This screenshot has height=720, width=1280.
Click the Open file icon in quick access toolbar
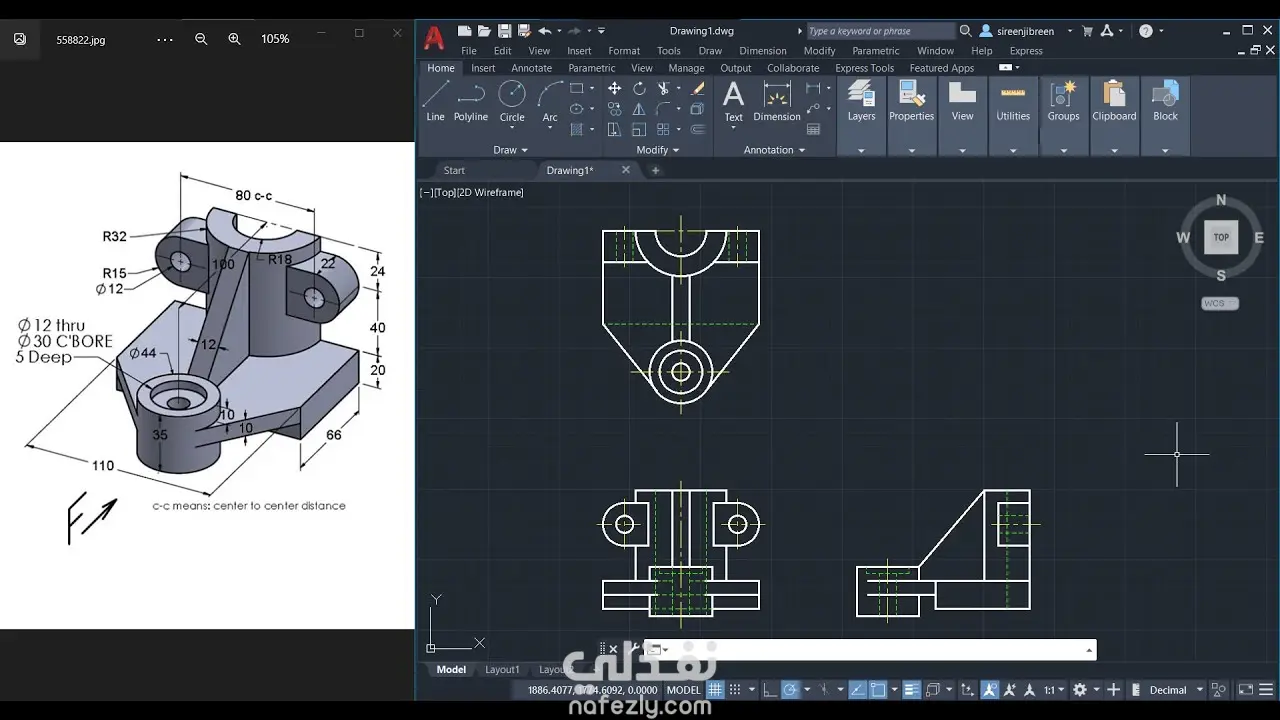click(484, 31)
